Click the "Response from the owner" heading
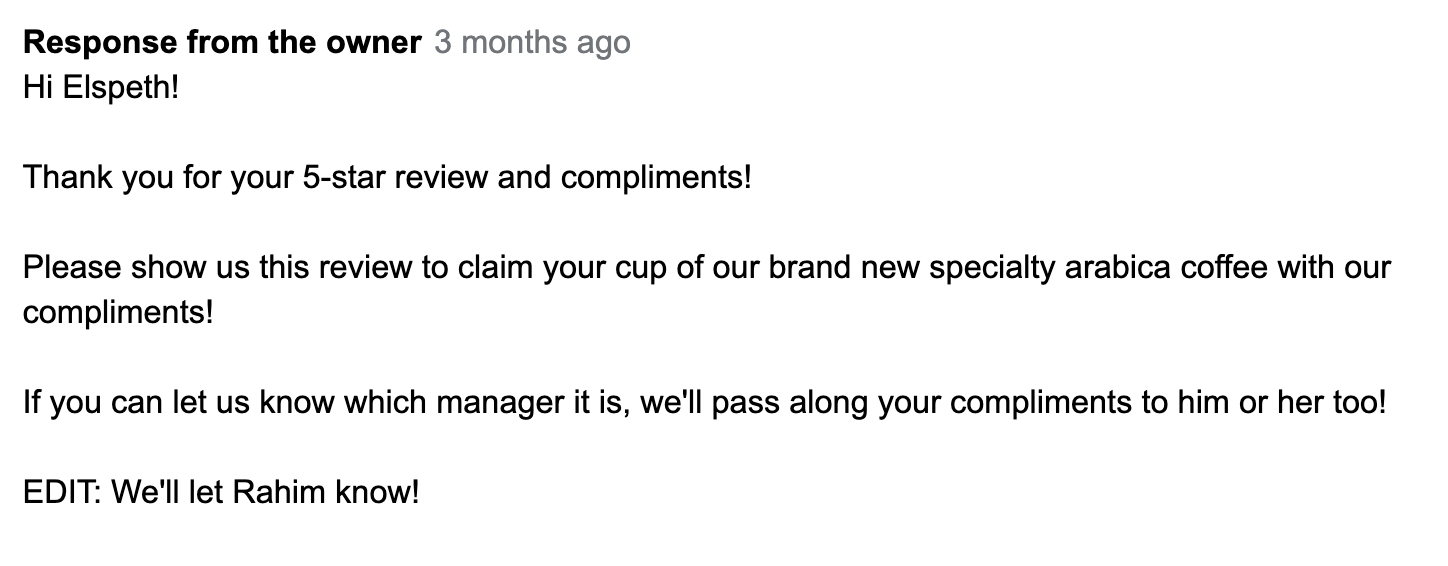1448x566 pixels. click(222, 43)
